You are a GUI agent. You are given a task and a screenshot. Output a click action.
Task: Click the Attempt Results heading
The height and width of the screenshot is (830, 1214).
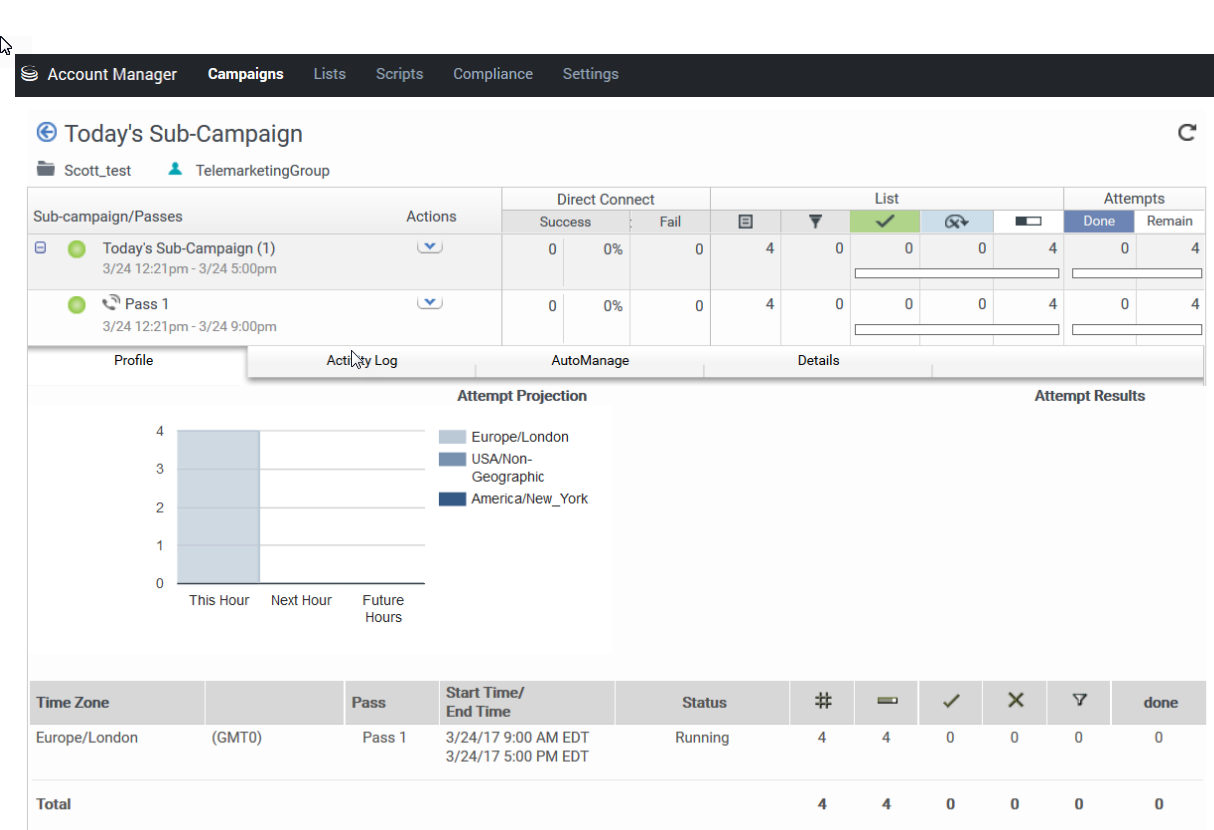click(1090, 396)
